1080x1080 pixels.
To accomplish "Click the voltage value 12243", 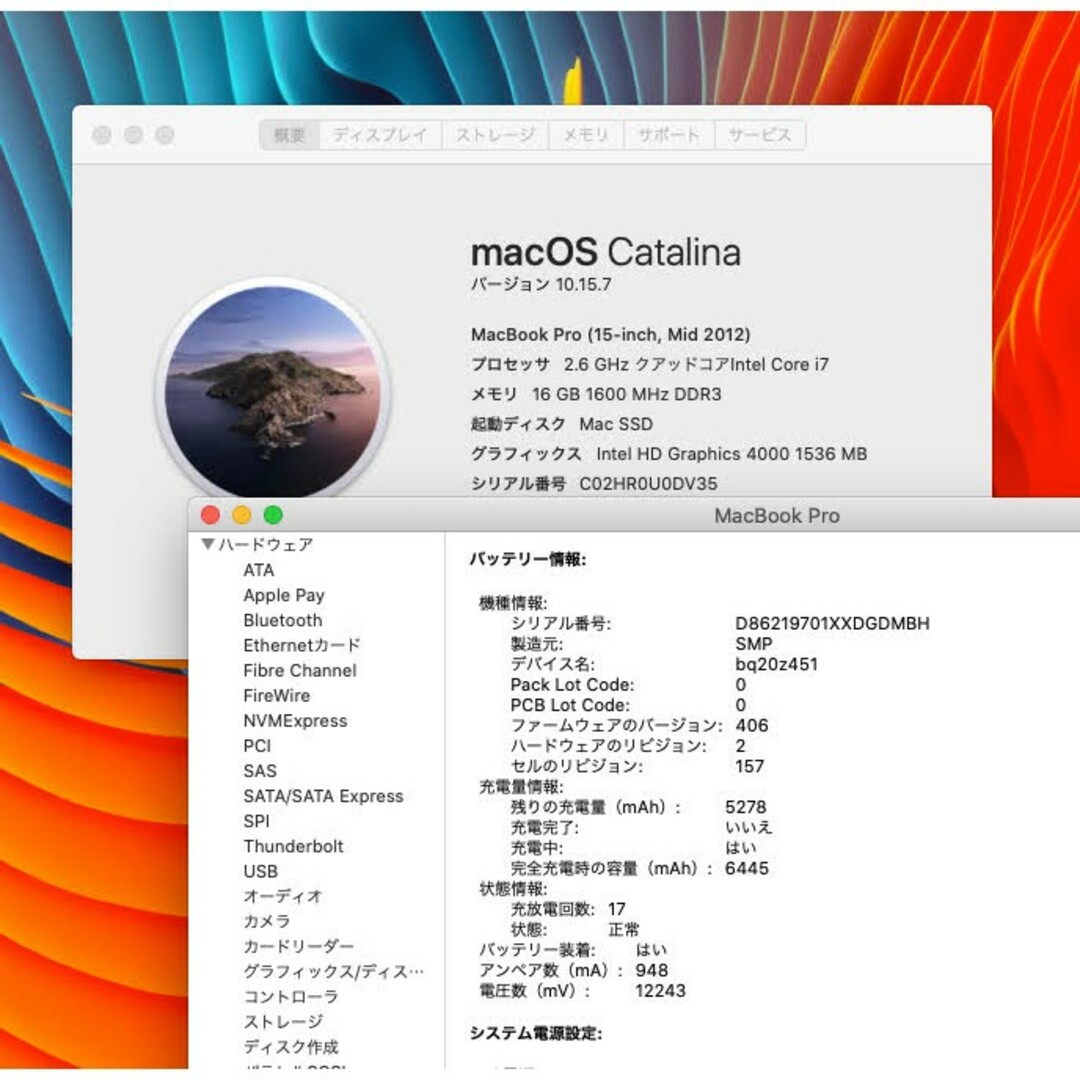I will [x=660, y=991].
